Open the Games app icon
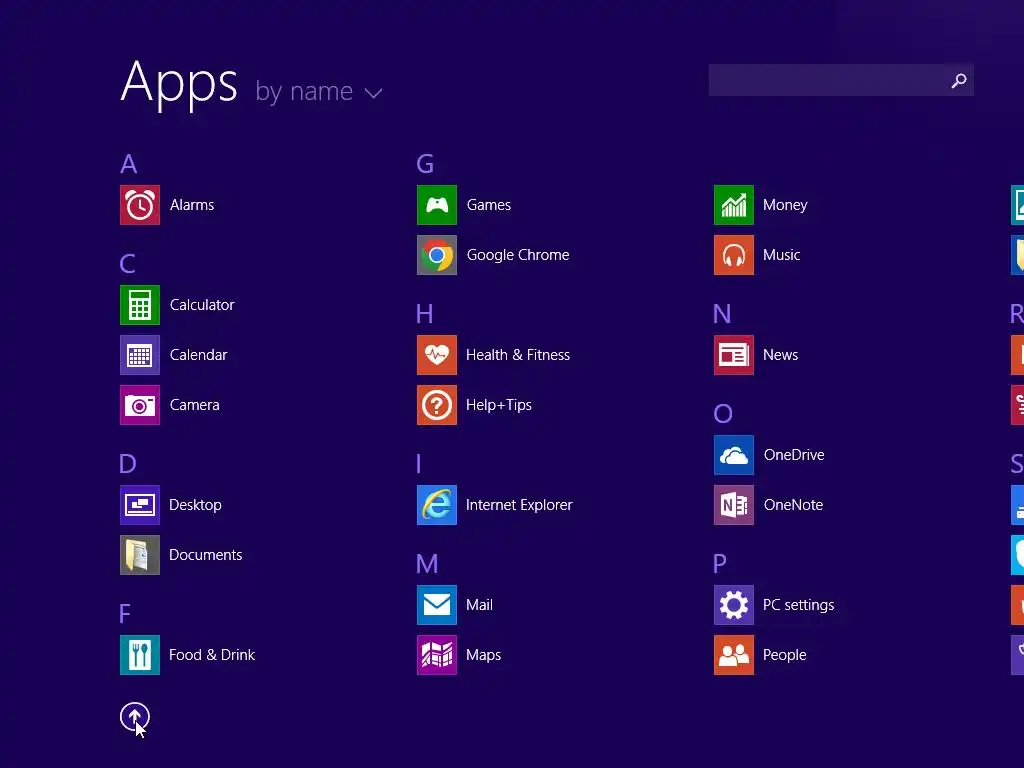 (x=437, y=205)
